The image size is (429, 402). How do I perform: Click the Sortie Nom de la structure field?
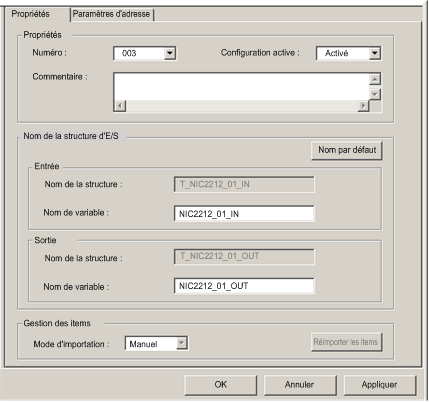click(244, 256)
